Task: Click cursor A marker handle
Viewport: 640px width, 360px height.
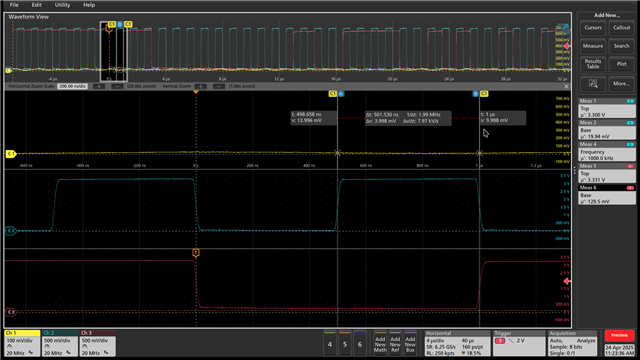Action: tap(341, 94)
